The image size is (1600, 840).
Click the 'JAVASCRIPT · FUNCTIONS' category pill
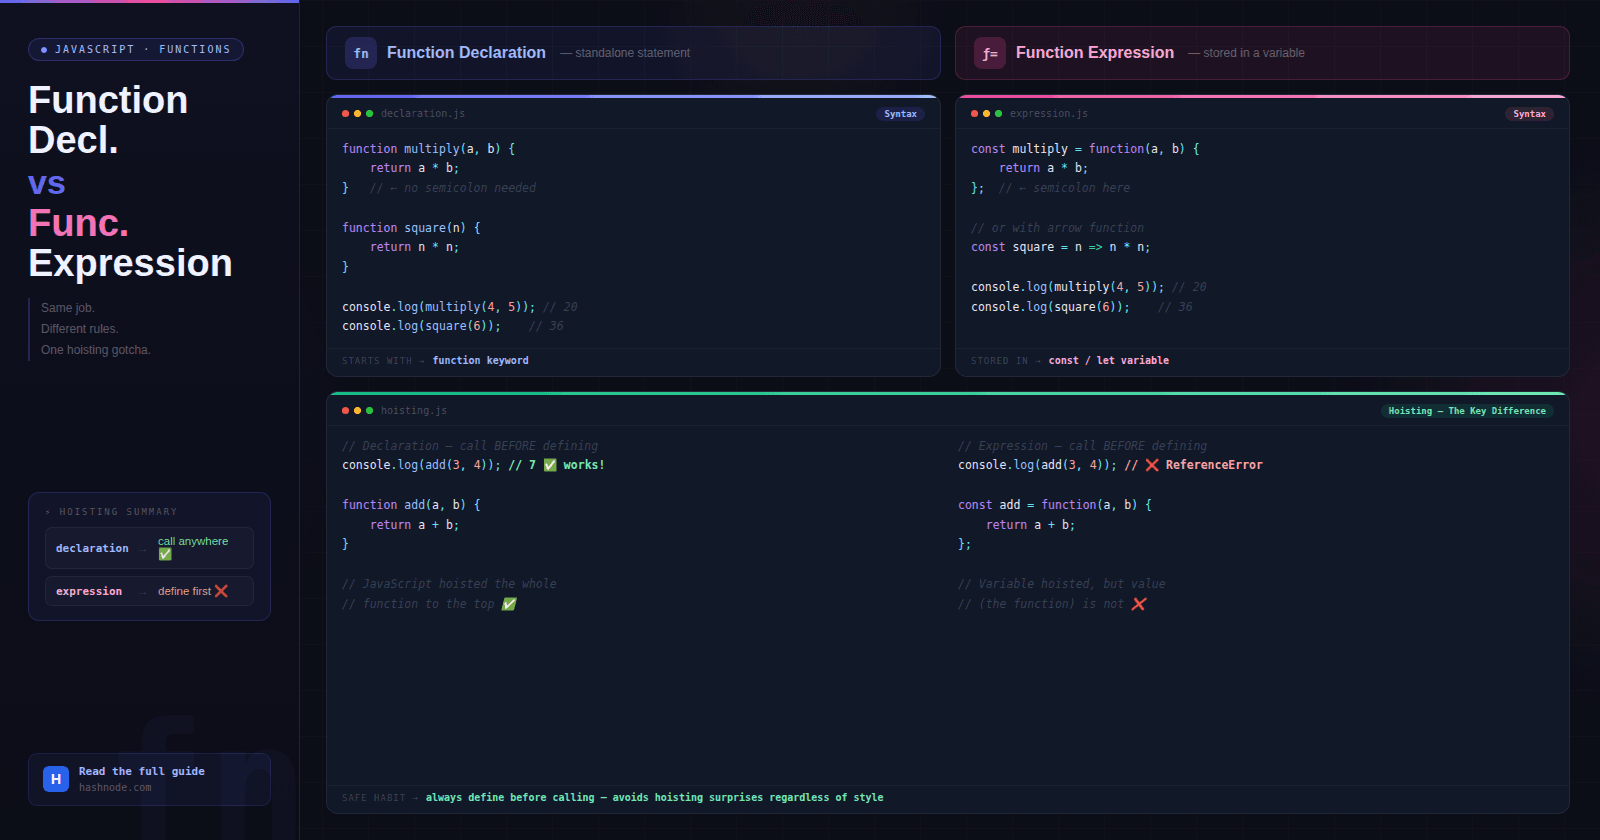[x=136, y=49]
